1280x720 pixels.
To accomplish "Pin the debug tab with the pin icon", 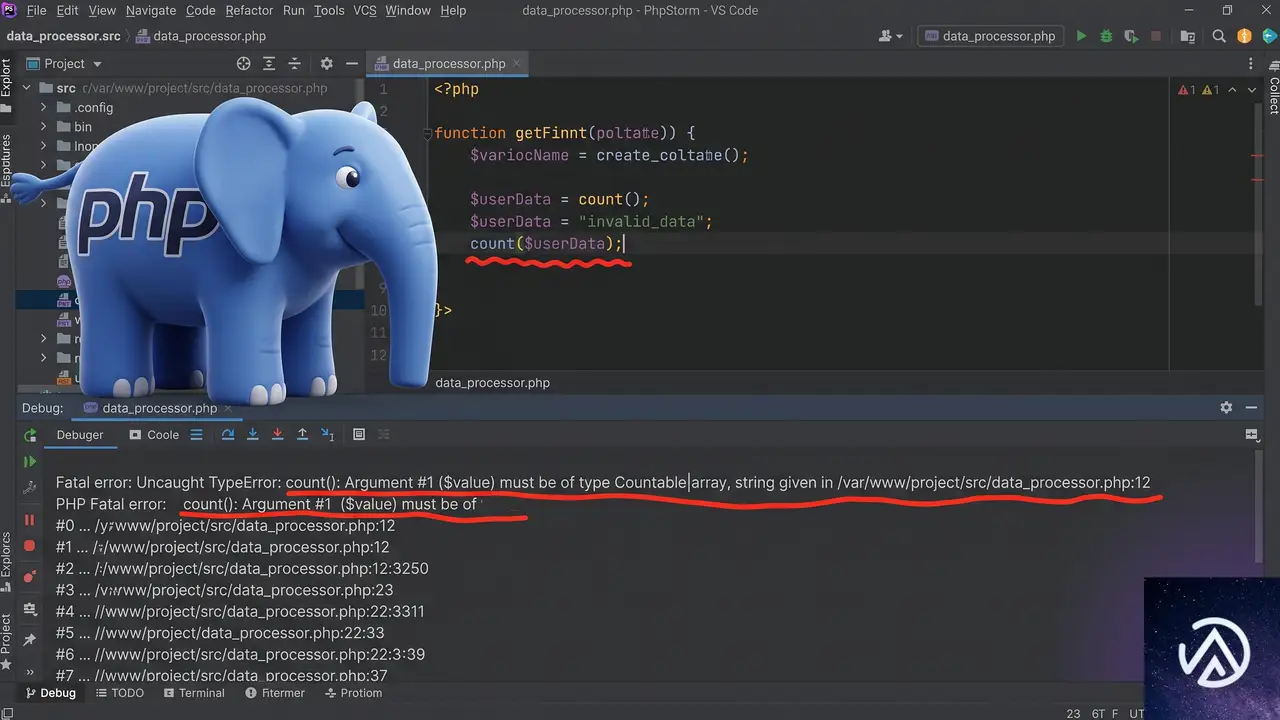I will (30, 639).
